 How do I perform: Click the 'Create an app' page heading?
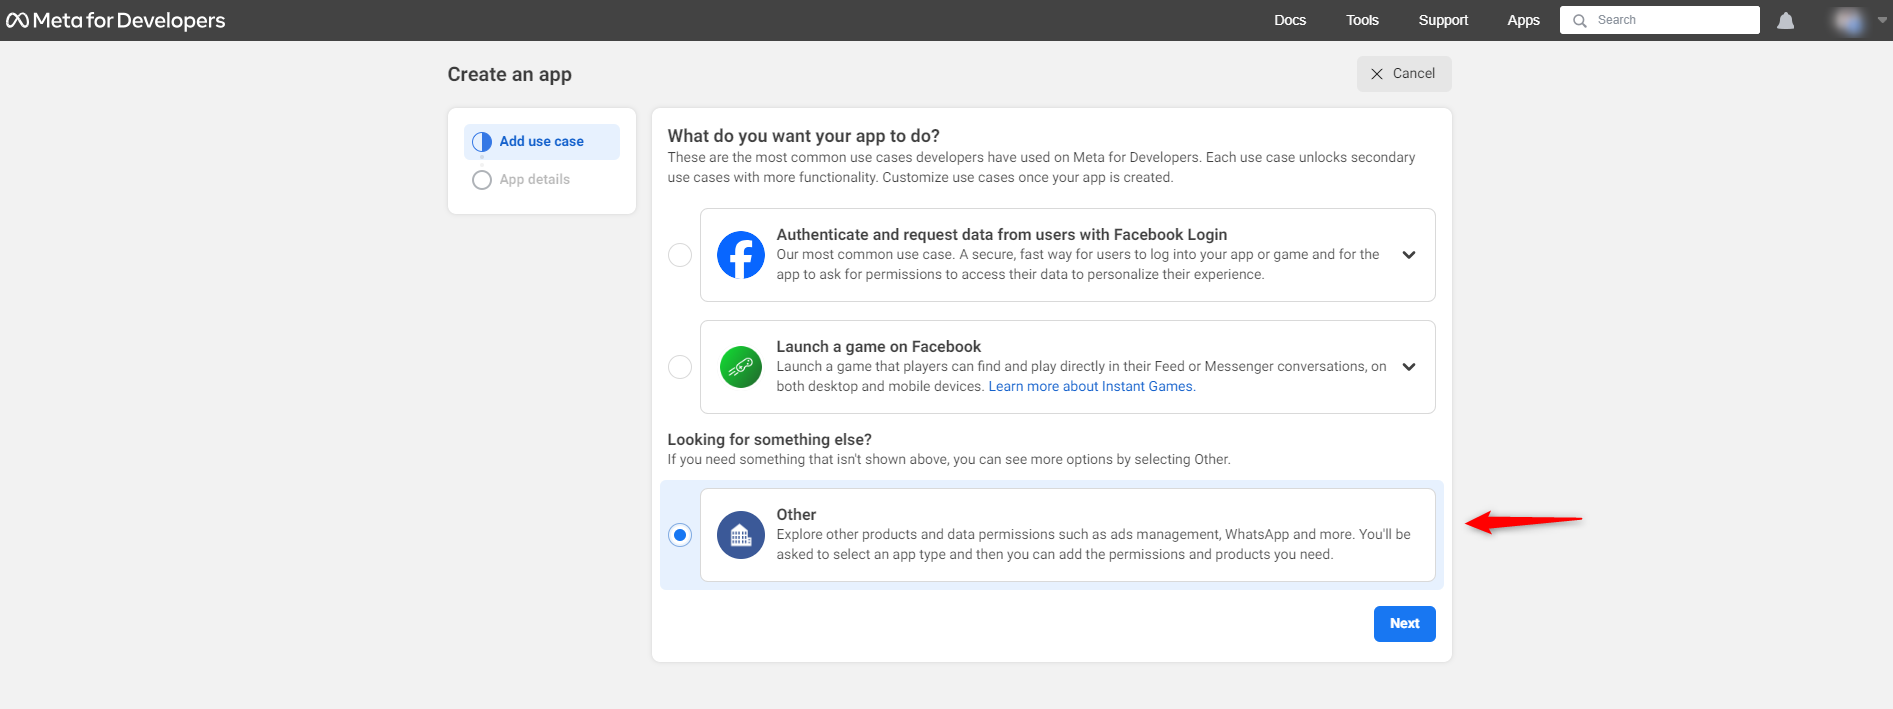[x=509, y=75]
